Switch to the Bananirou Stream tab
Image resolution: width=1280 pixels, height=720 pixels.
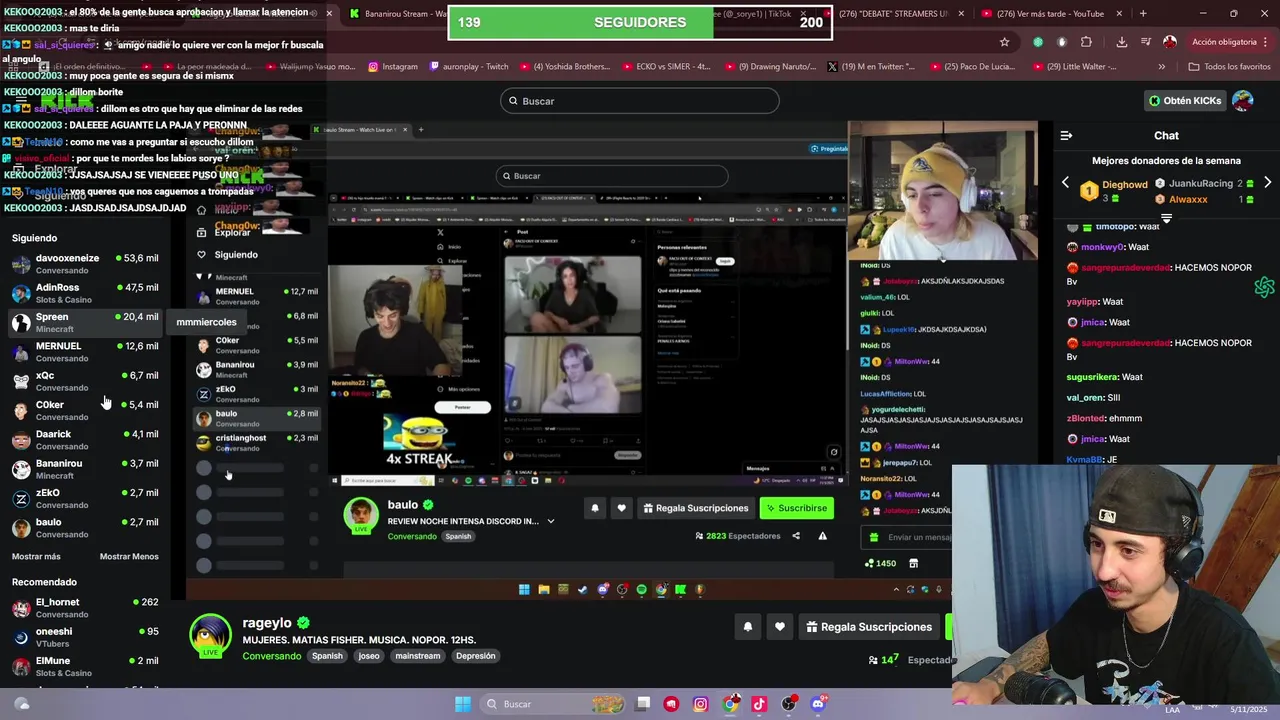click(x=396, y=14)
